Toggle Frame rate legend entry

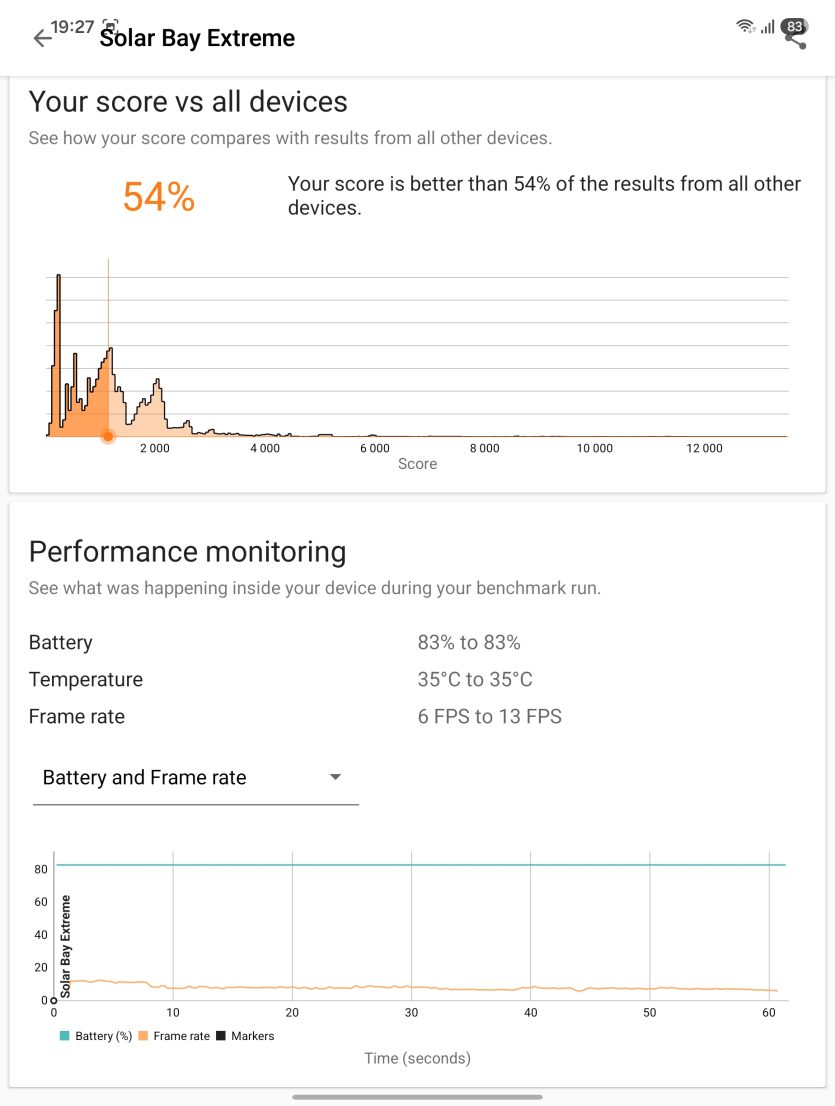(x=174, y=1035)
